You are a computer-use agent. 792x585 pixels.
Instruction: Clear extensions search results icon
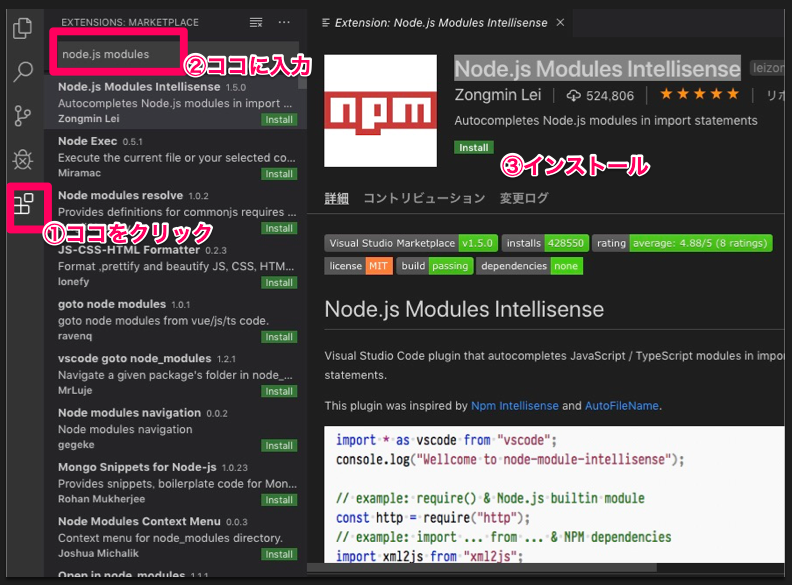click(256, 22)
